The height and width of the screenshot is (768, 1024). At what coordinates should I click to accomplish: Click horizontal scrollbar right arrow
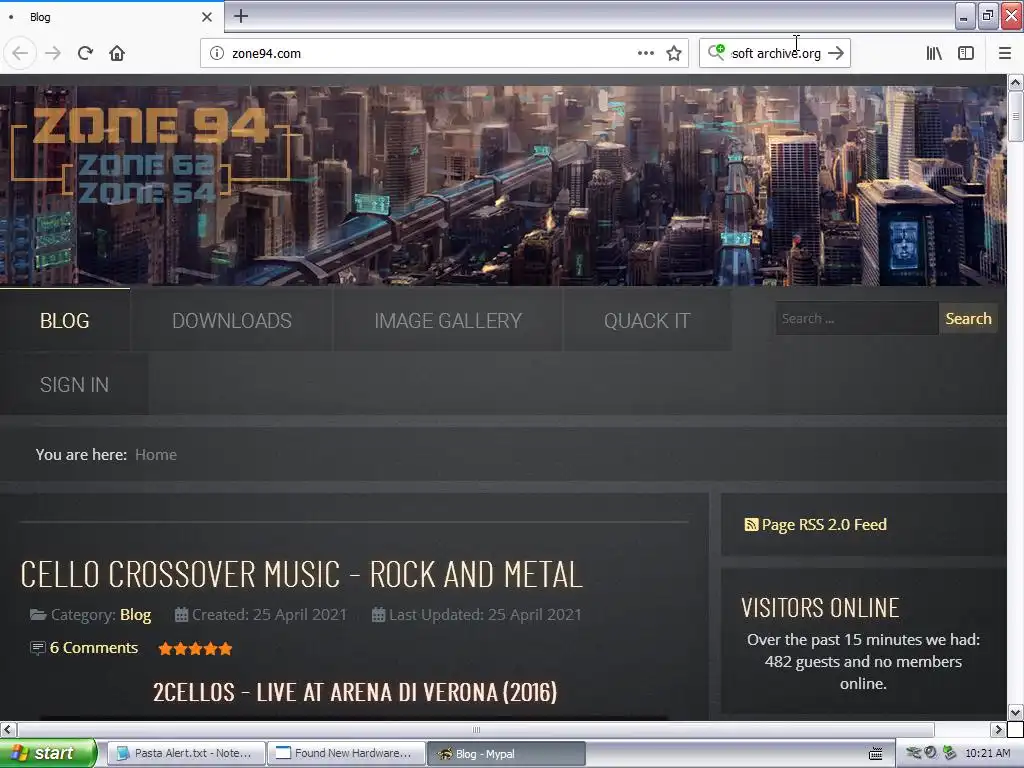click(998, 729)
